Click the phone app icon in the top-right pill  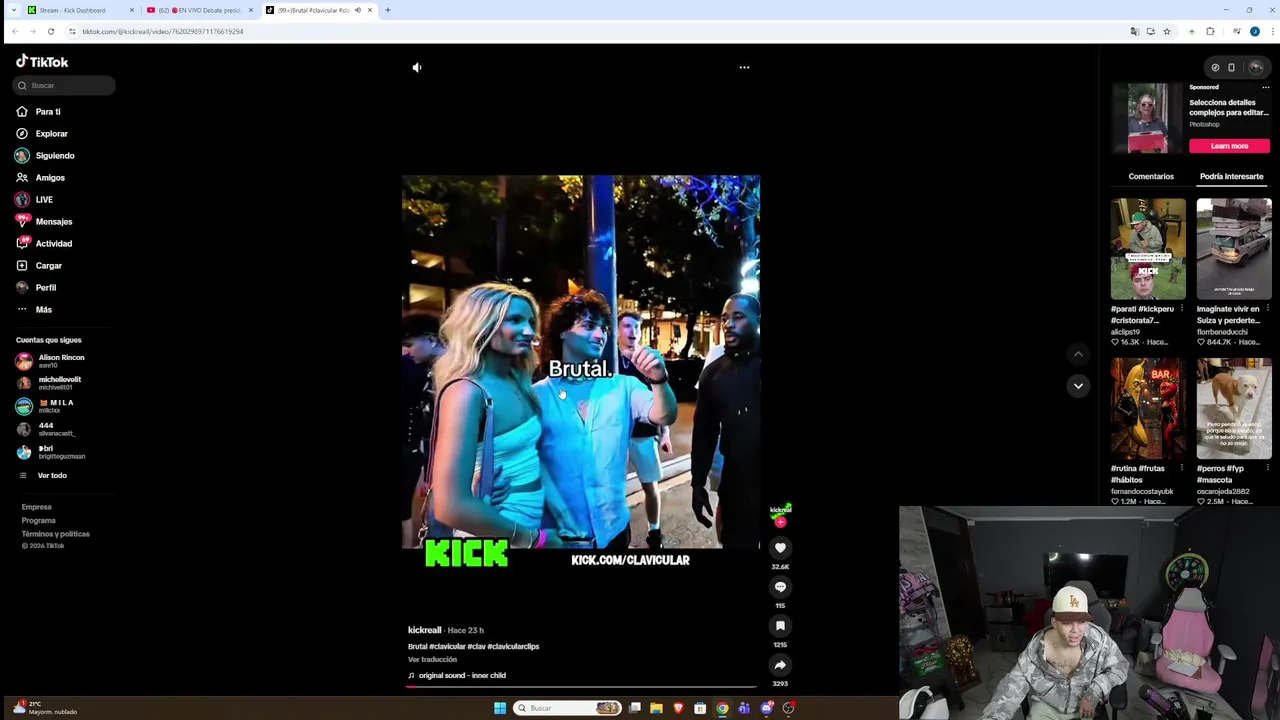coord(1231,67)
